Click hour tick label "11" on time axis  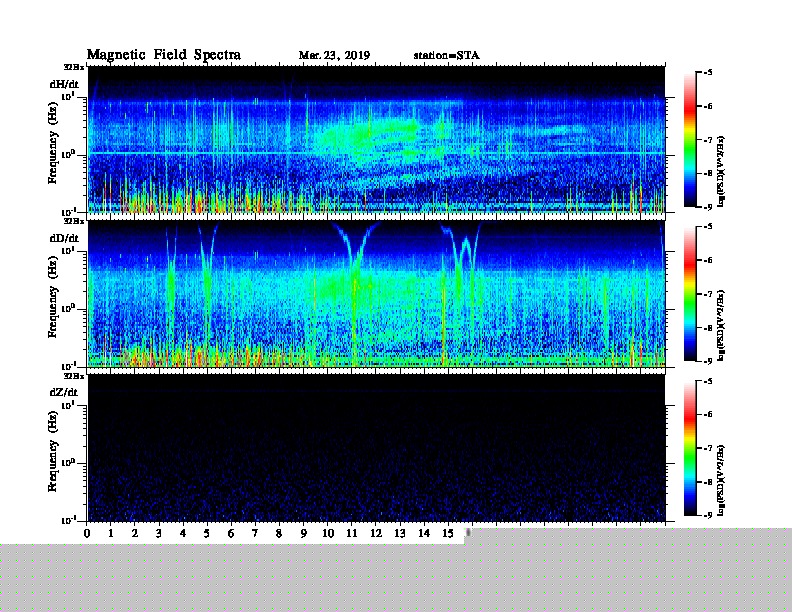point(352,533)
